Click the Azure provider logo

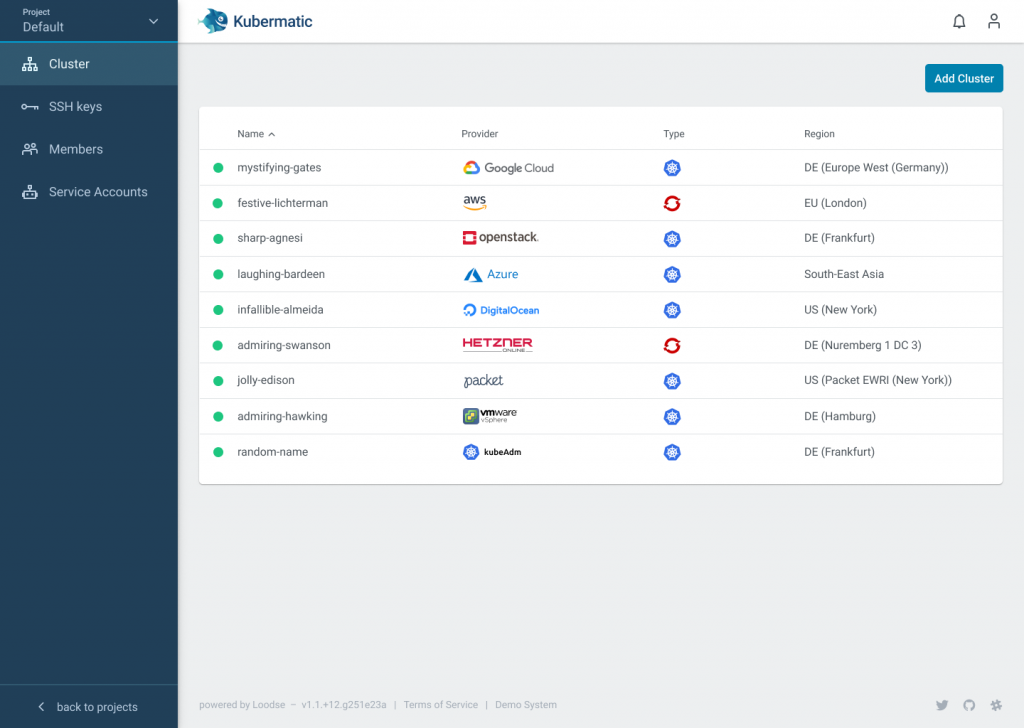coord(490,274)
